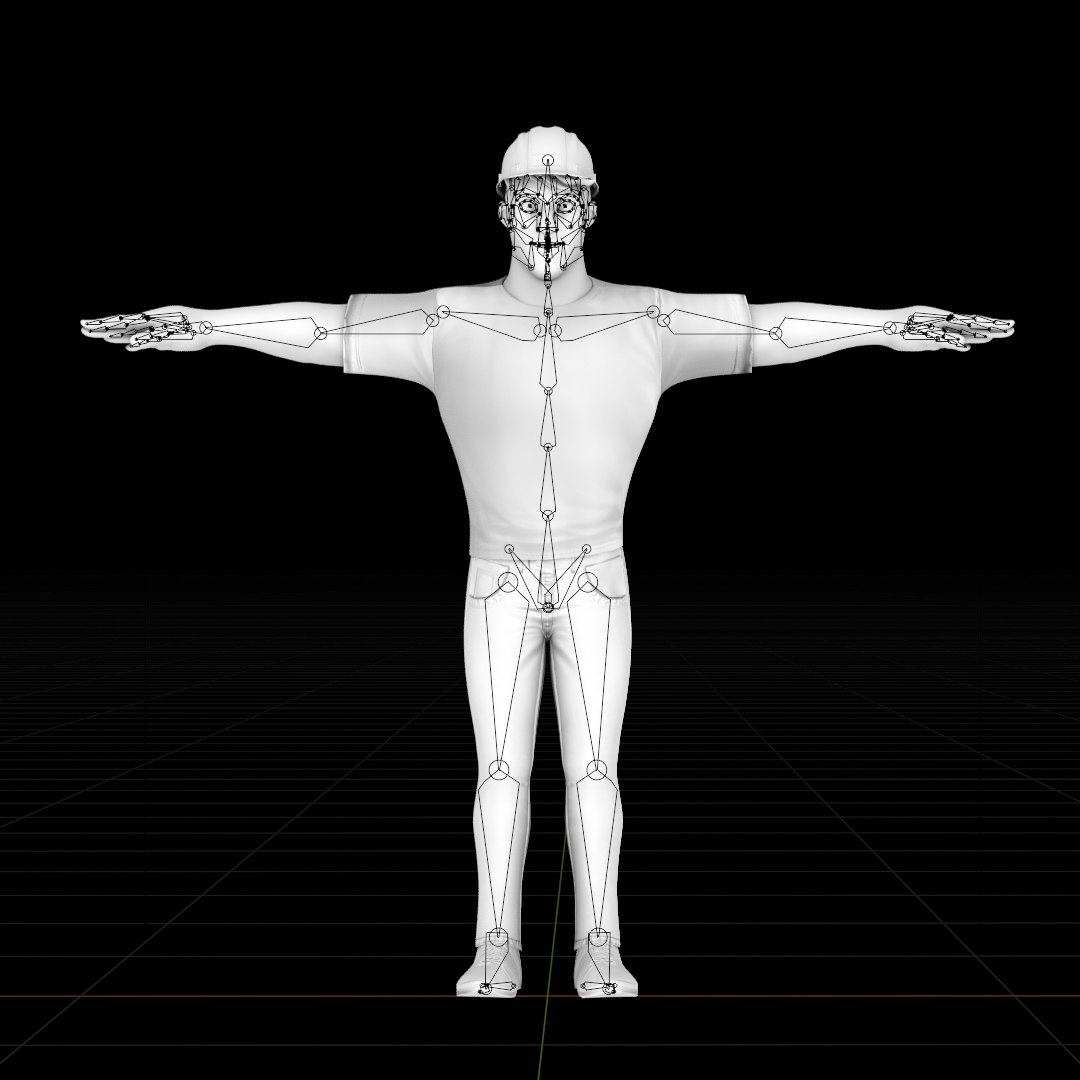Select the middle spine joint on the torso
Viewport: 1080px width, 1080px height.
click(x=548, y=448)
